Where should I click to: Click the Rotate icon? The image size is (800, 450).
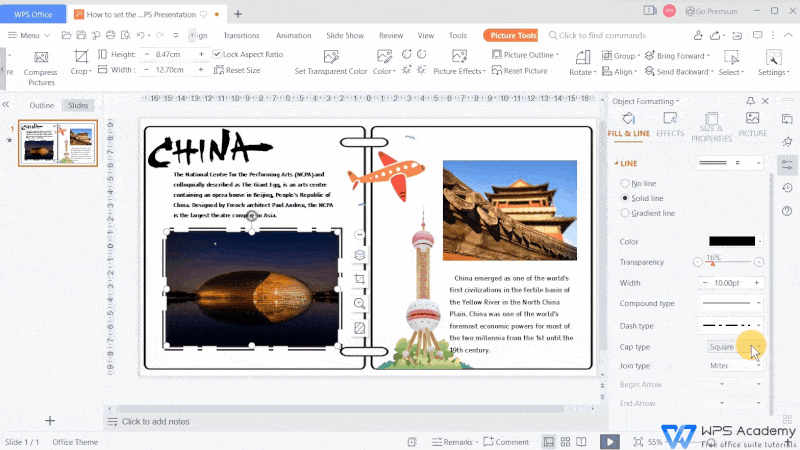tap(583, 57)
